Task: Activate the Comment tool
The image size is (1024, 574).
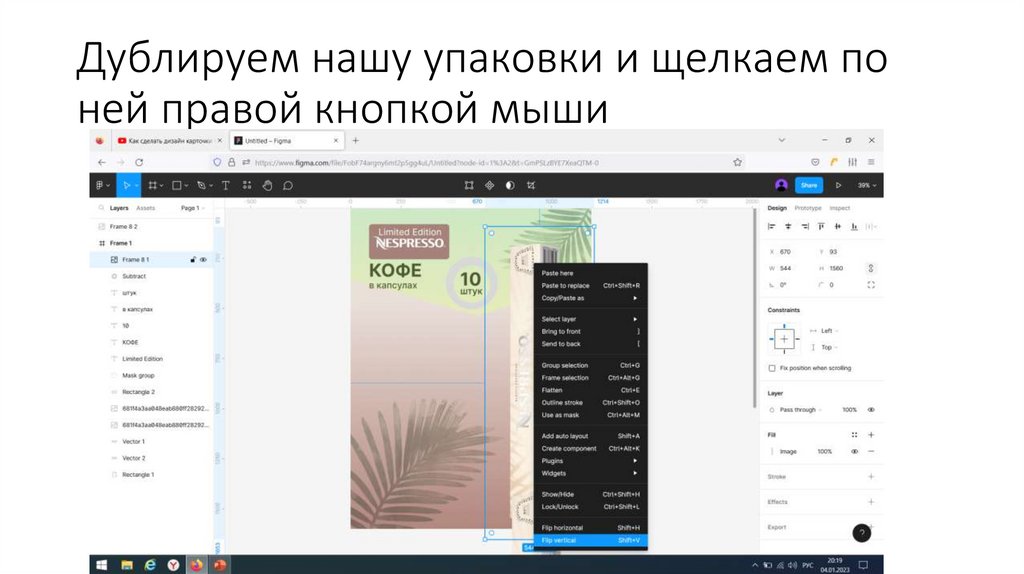Action: point(288,185)
